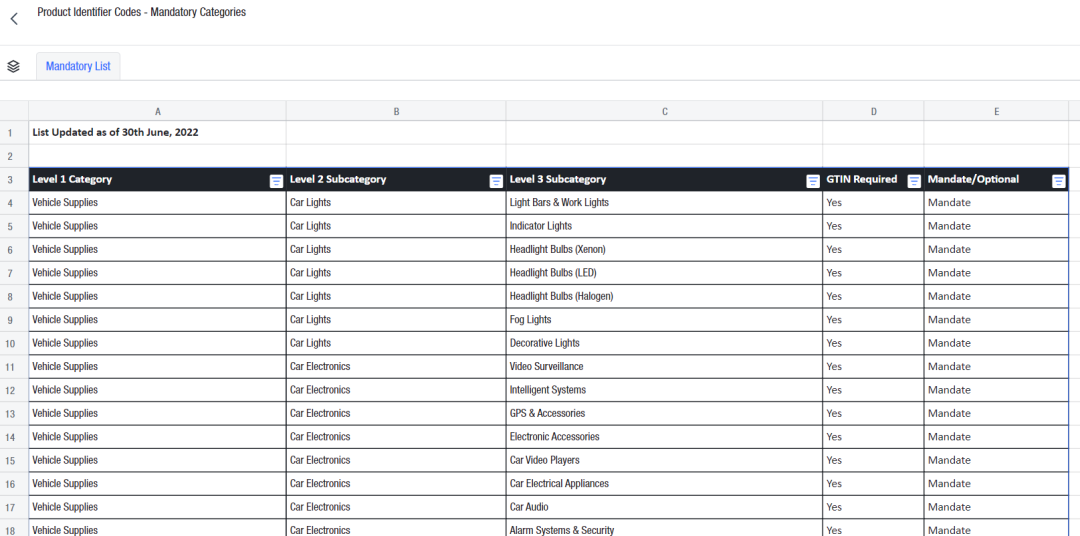Select the 'Decorative Lights' cell
The width and height of the screenshot is (1080, 536).
665,343
